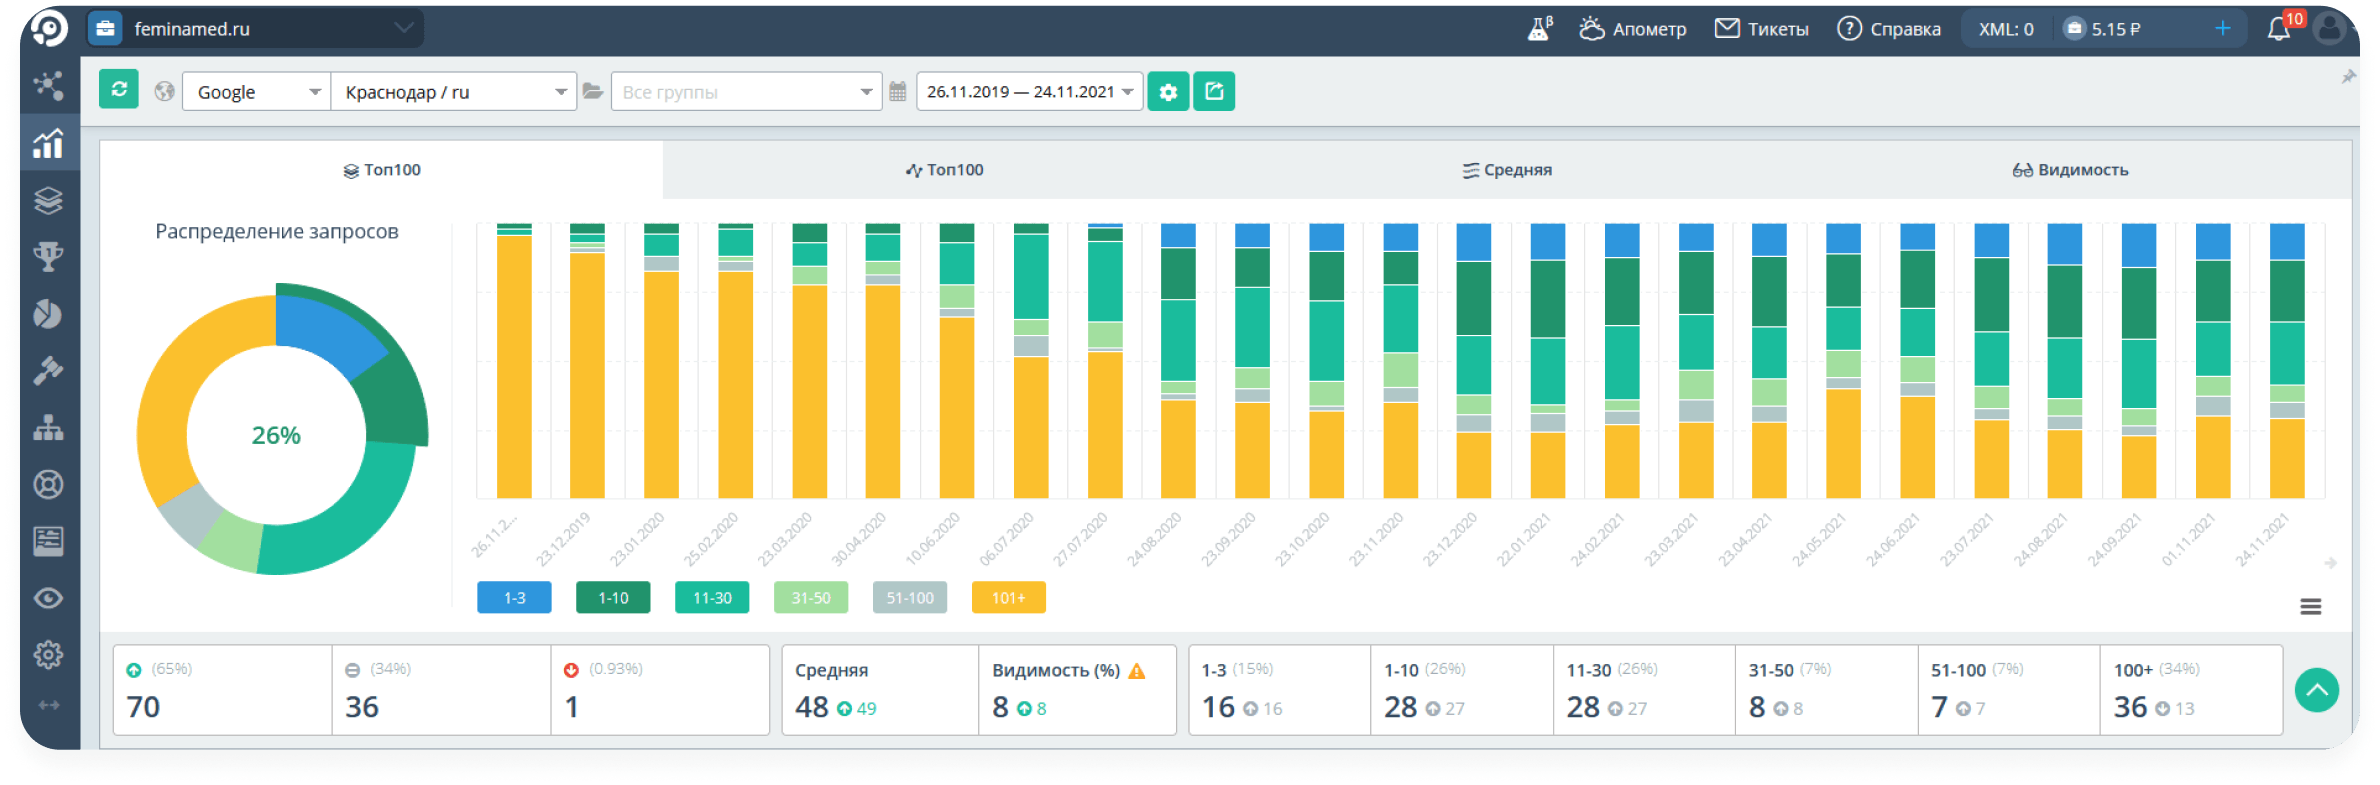This screenshot has height=785, width=2380.
Task: Open settings with the green gear button
Action: [1167, 92]
